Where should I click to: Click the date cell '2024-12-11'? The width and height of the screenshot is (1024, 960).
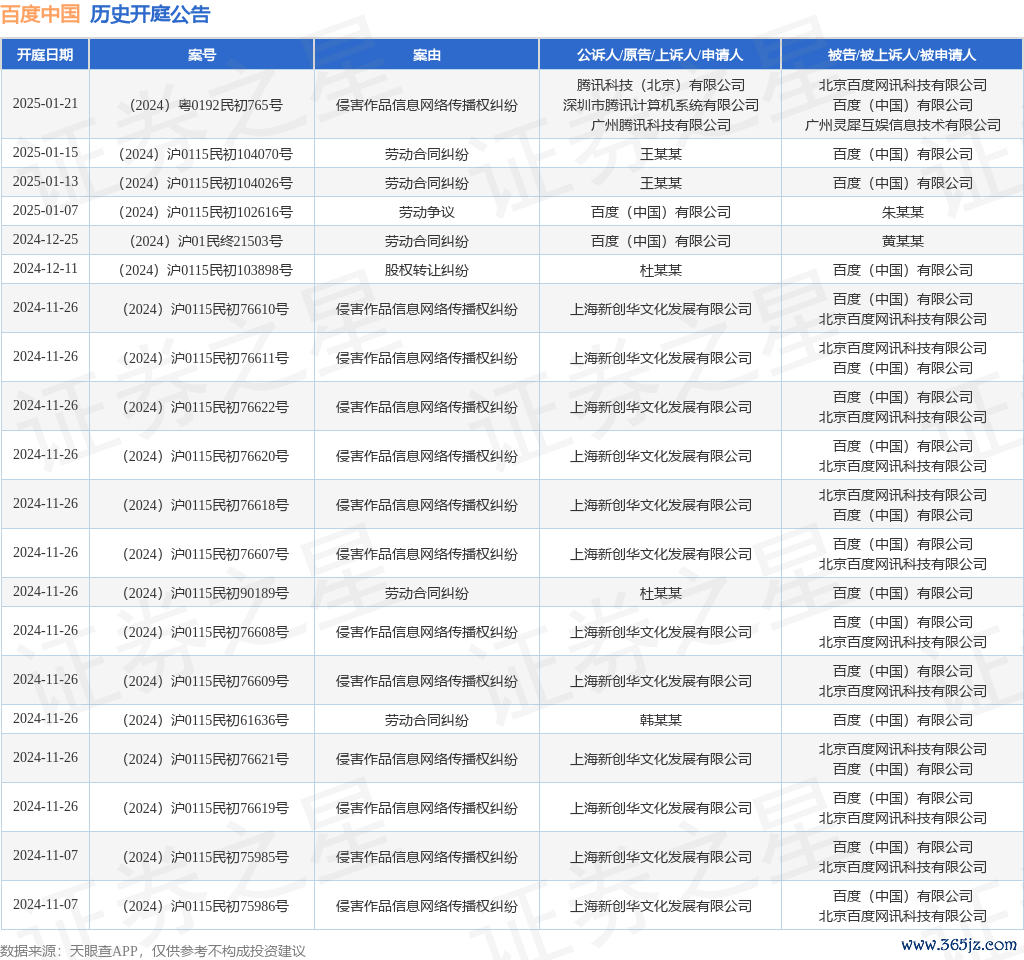pyautogui.click(x=45, y=268)
